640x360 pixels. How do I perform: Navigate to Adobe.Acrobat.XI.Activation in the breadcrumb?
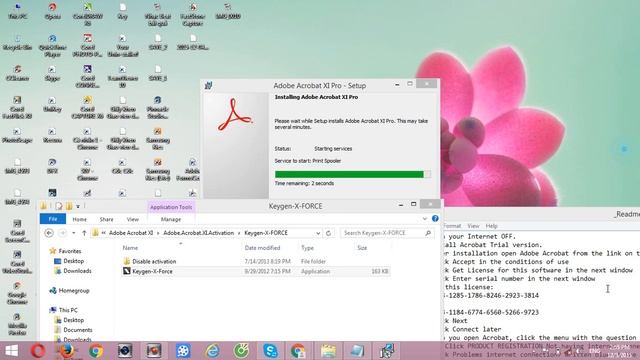point(199,233)
